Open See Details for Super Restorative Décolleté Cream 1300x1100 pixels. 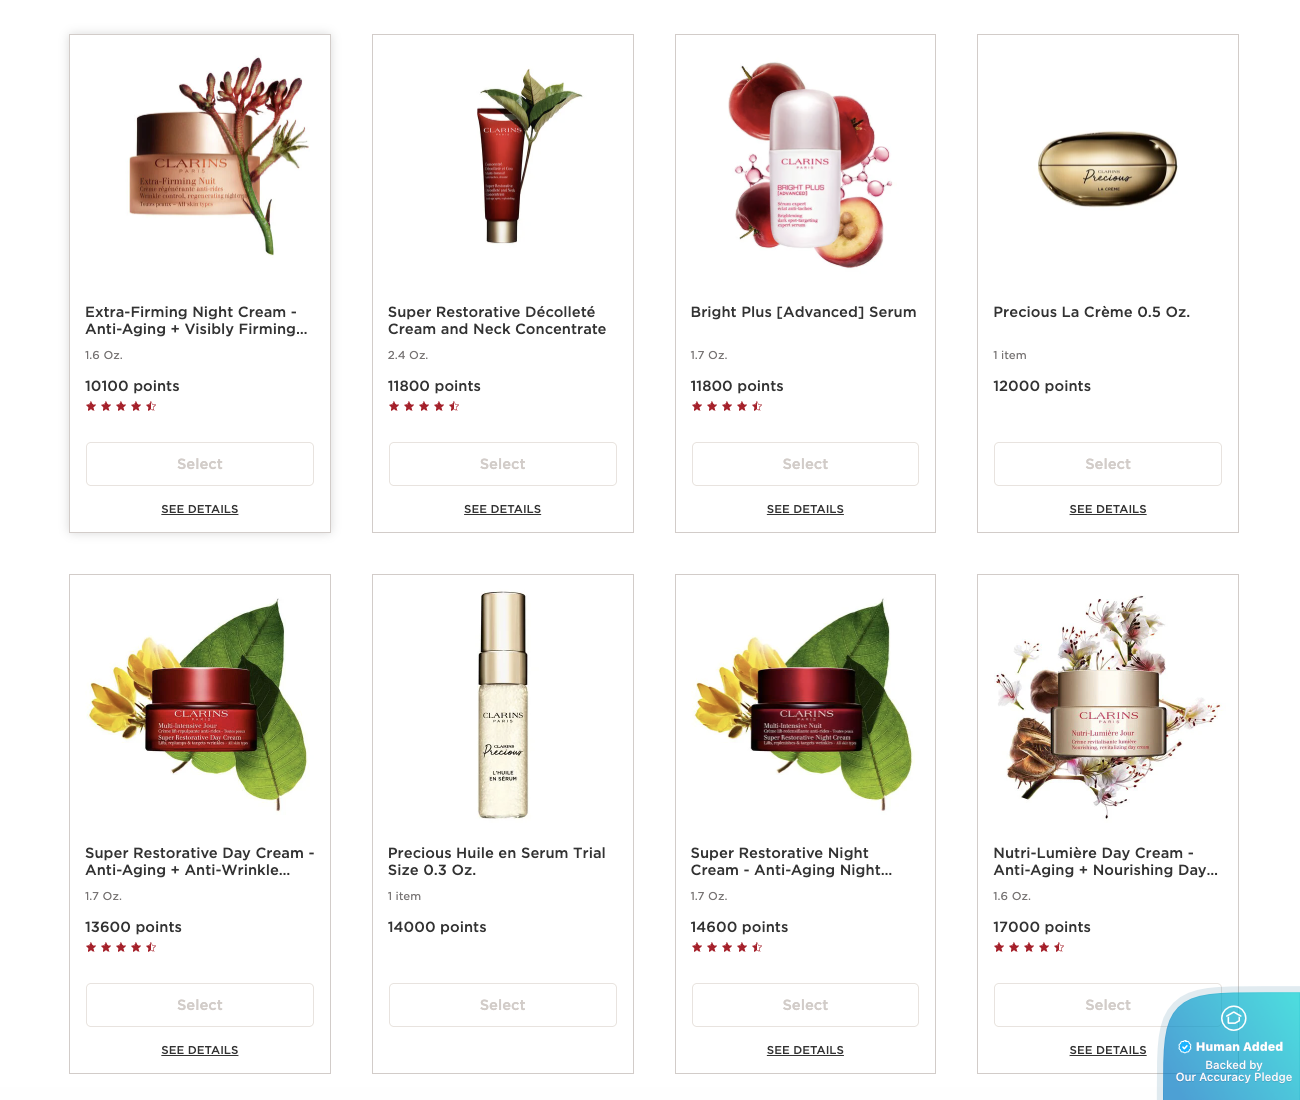[503, 509]
